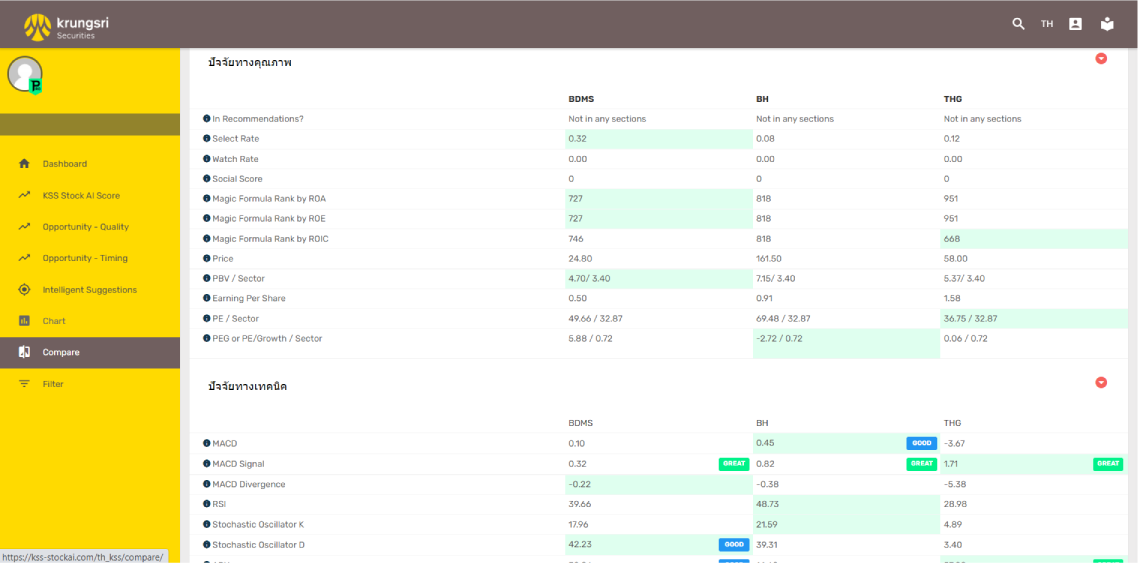Image resolution: width=1138 pixels, height=563 pixels.
Task: Click info icon beside Watch Rate
Action: pos(207,159)
